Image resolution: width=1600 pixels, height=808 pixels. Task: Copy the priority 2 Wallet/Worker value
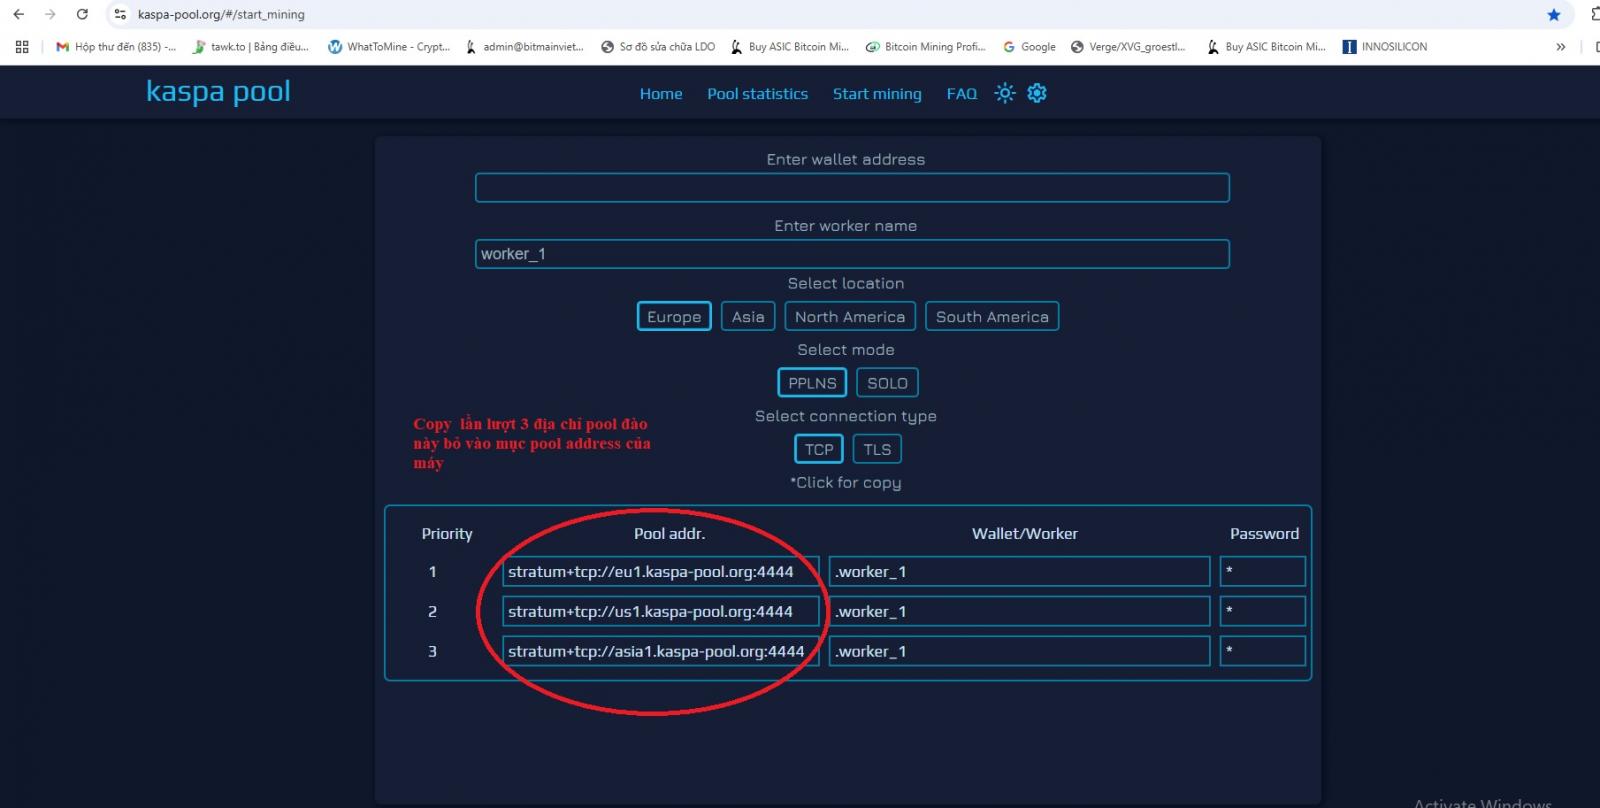[1019, 612]
